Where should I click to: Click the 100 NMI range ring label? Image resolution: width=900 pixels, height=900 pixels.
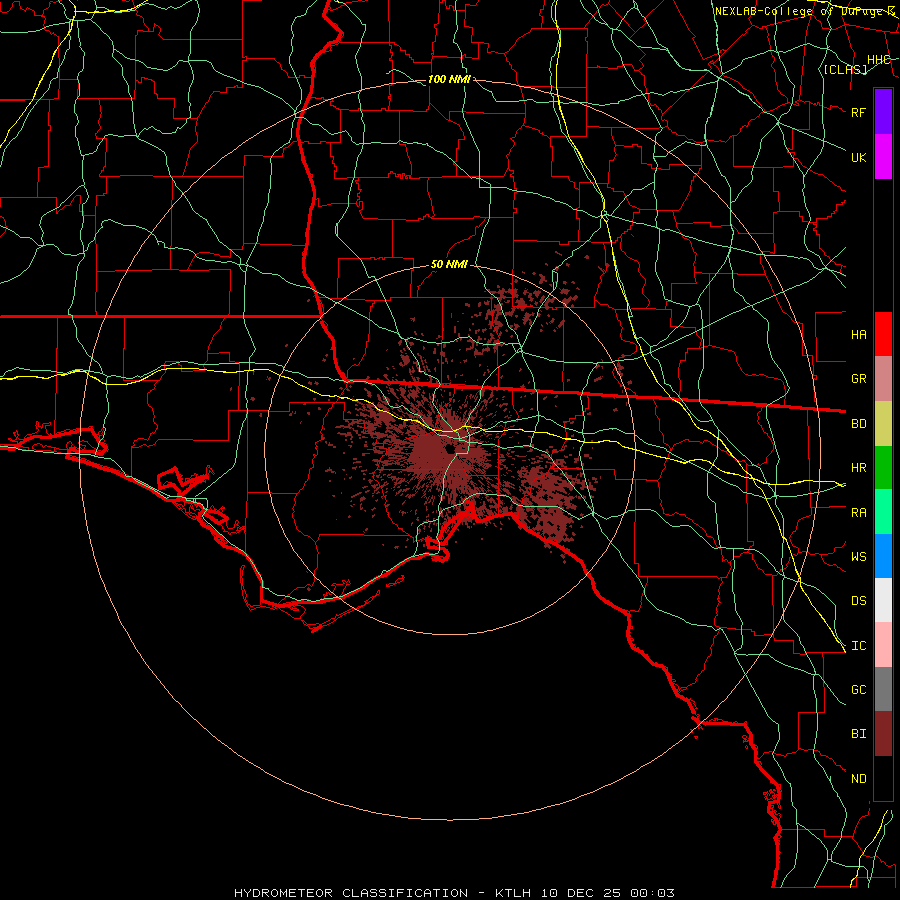coord(449,79)
